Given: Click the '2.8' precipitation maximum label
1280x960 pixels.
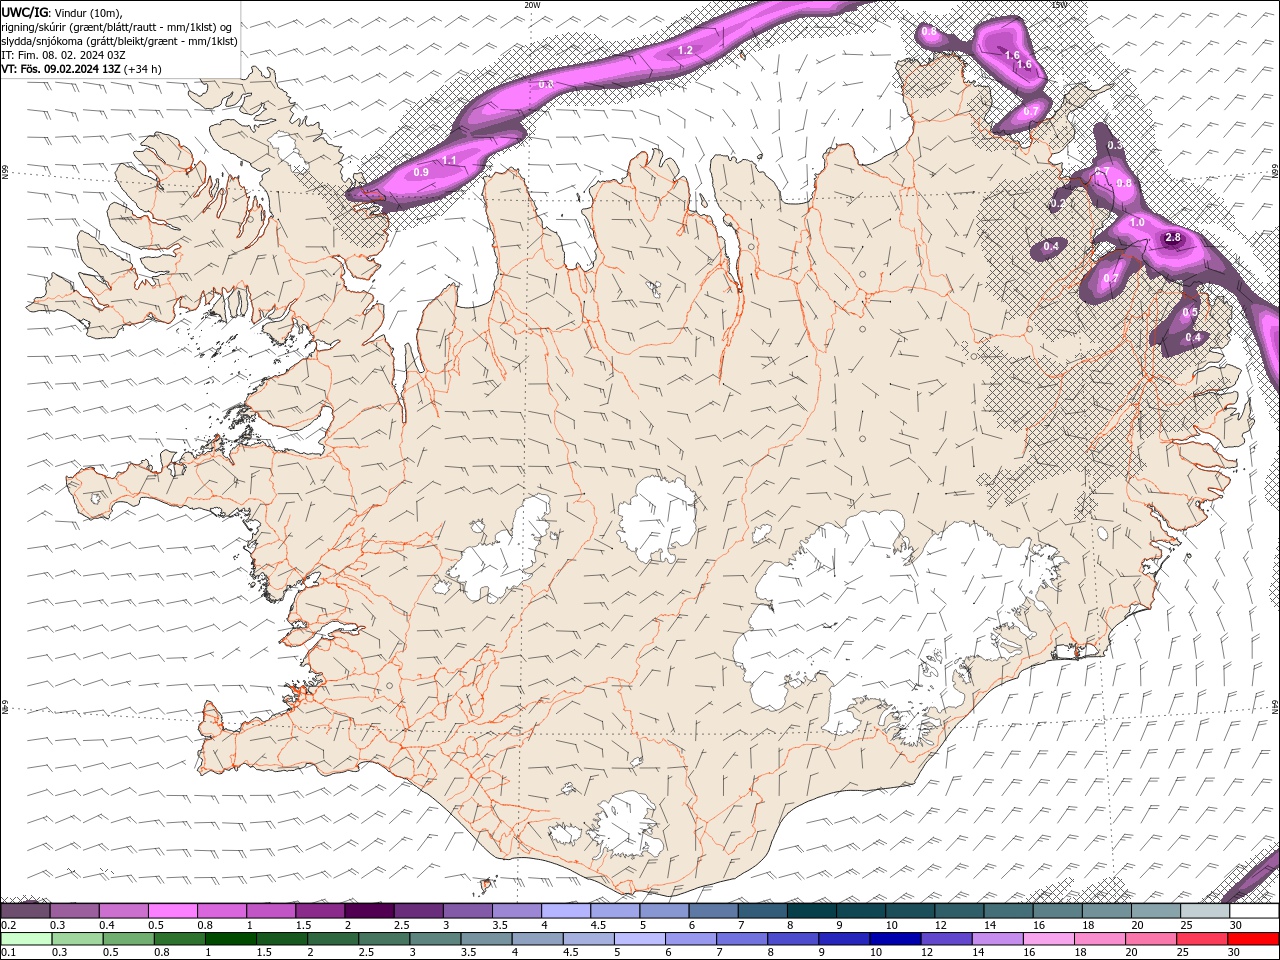Looking at the screenshot, I should point(1174,238).
